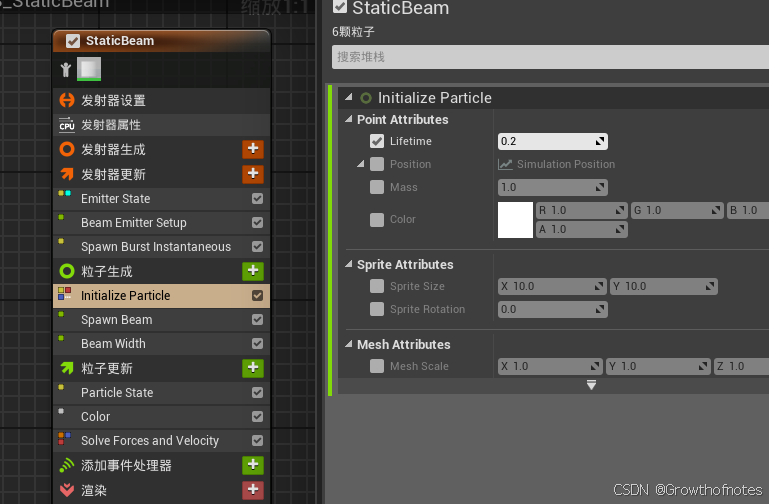Click the Emitter State module dots icon
The width and height of the screenshot is (769, 504).
65,193
